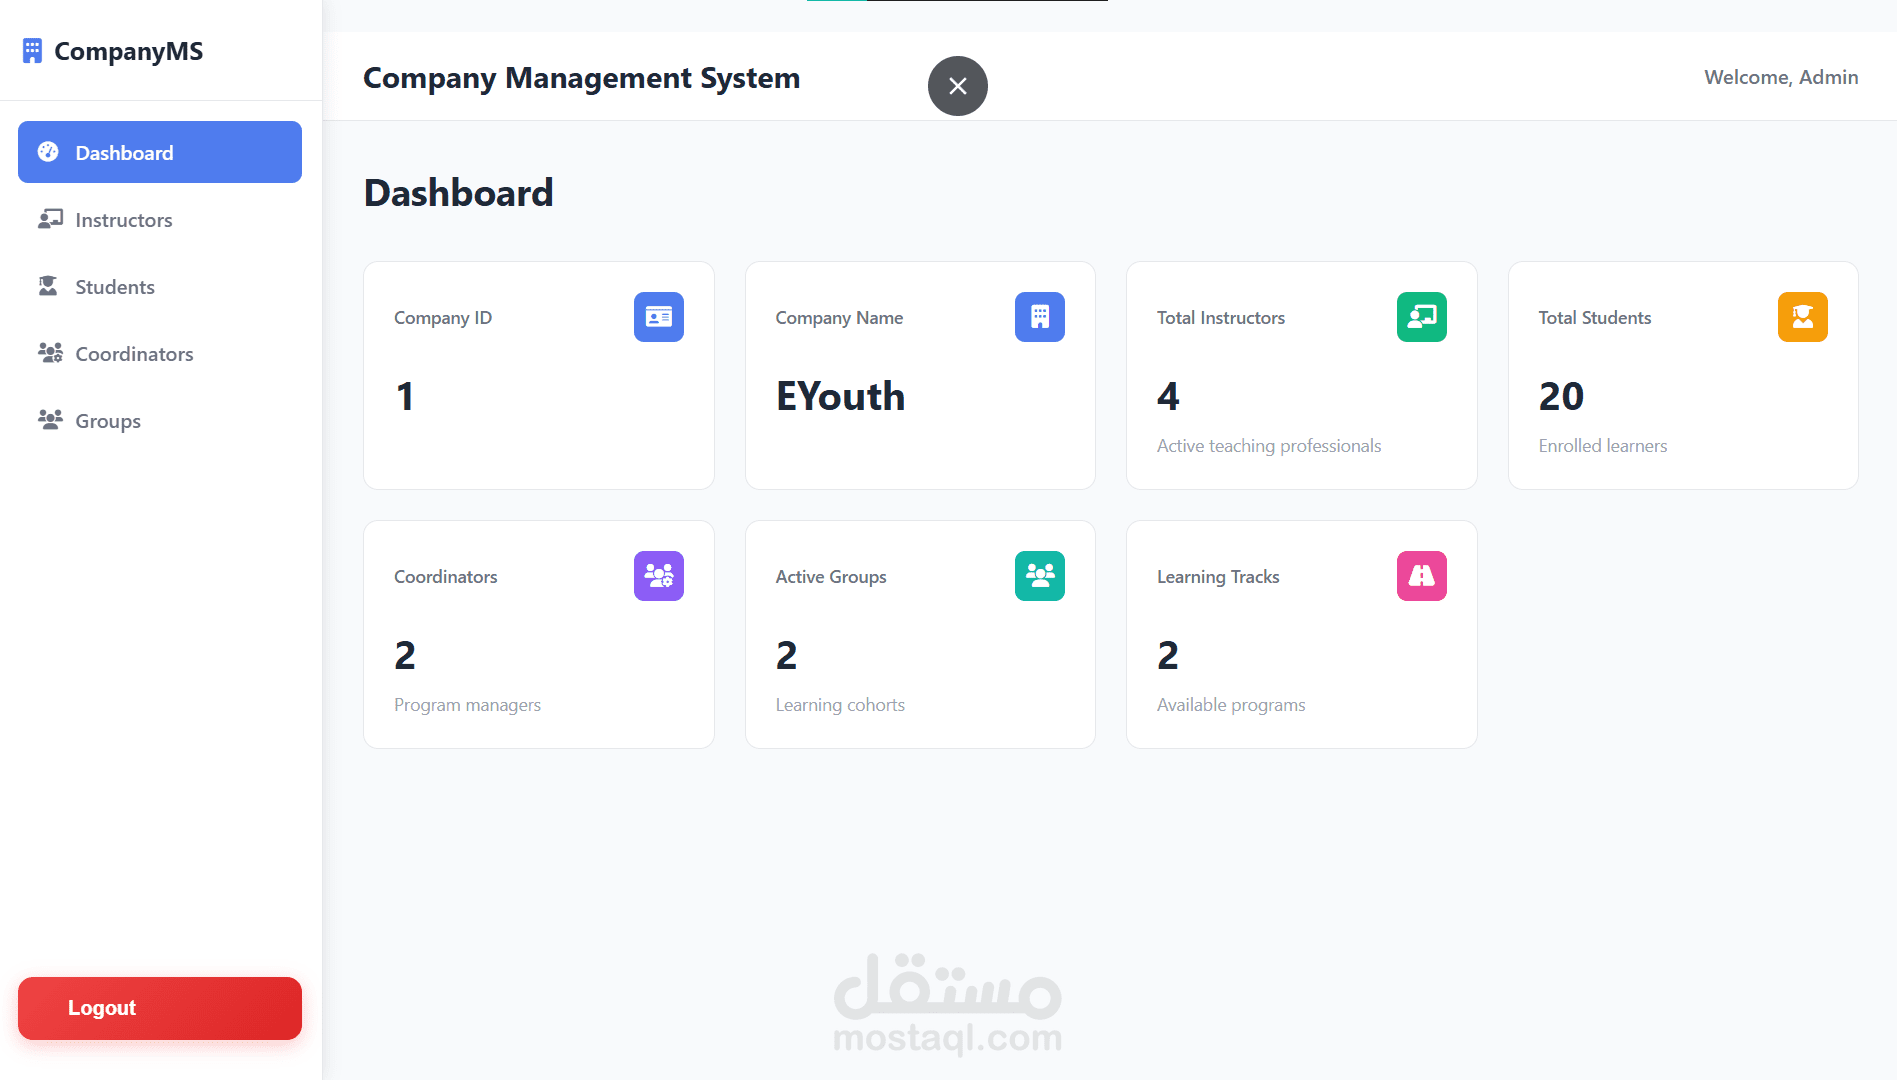Screen dimensions: 1897x1080
Task: Click the Program managers caption
Action: (x=467, y=704)
